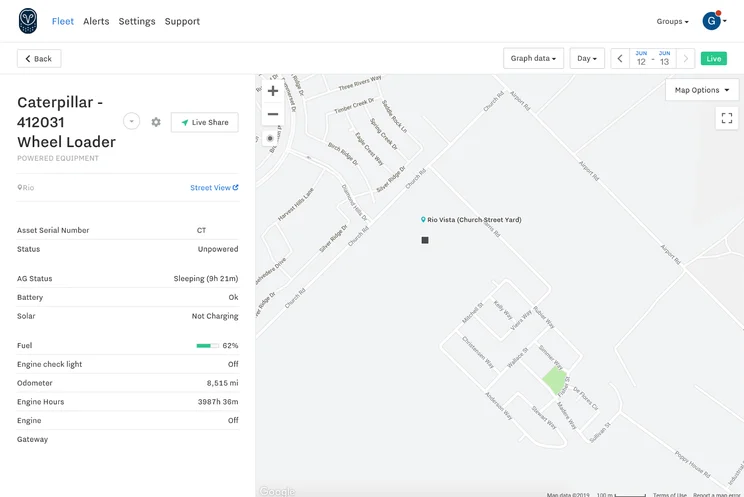This screenshot has width=744, height=497.
Task: Open the Map Options dropdown
Action: click(x=702, y=90)
